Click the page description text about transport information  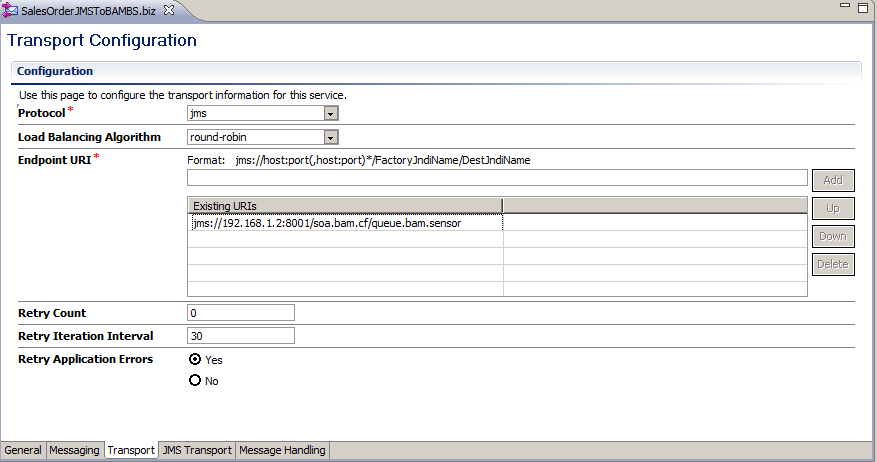183,95
